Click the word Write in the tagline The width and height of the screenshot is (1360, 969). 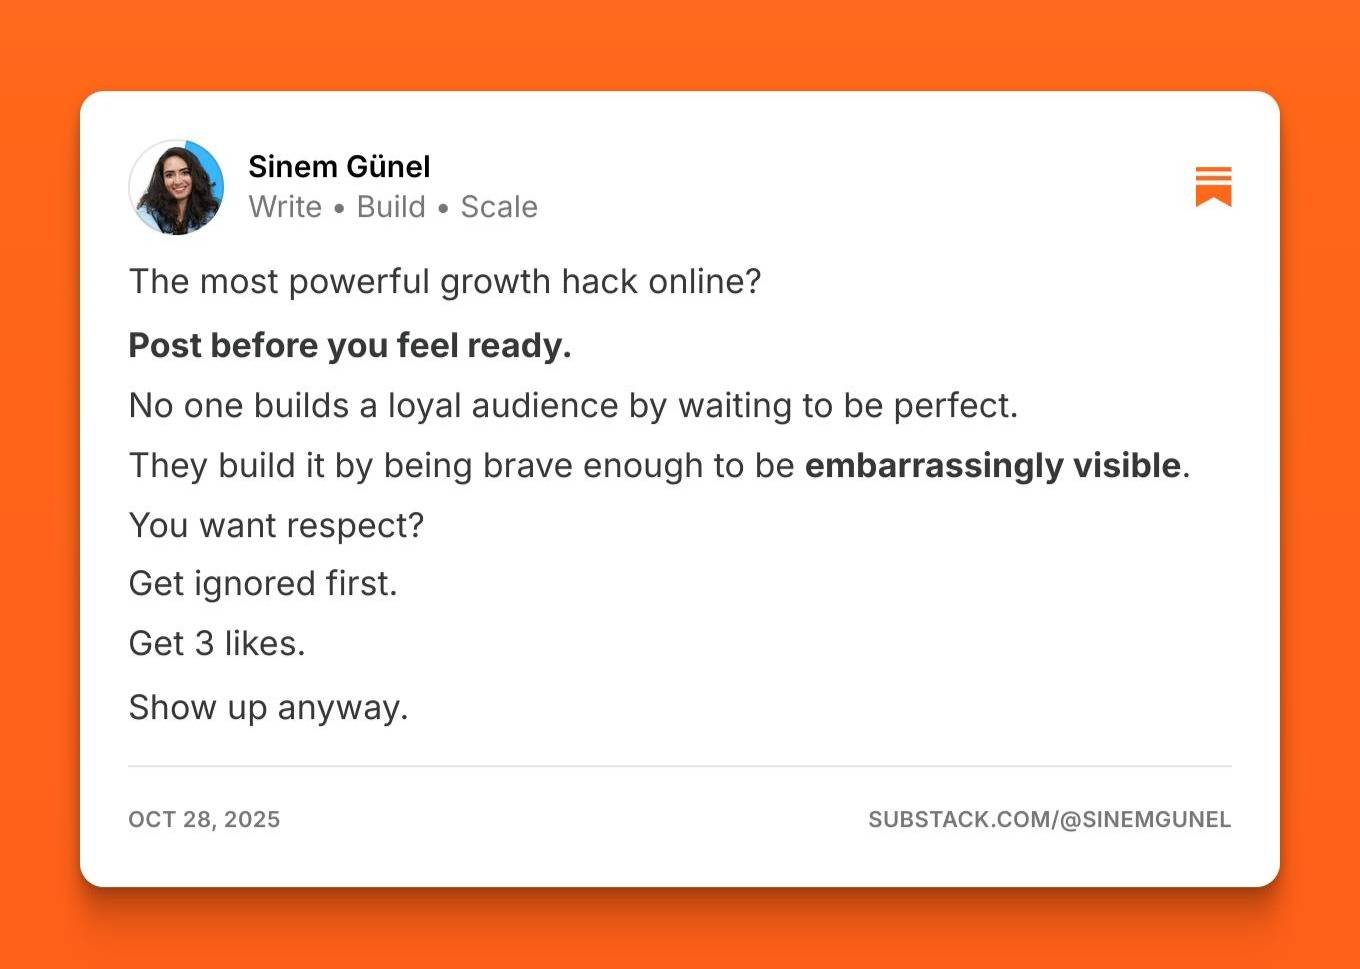[x=285, y=207]
